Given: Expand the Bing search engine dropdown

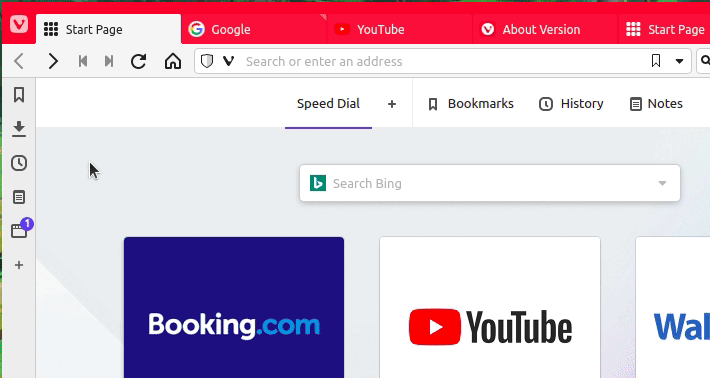Looking at the screenshot, I should pyautogui.click(x=662, y=183).
